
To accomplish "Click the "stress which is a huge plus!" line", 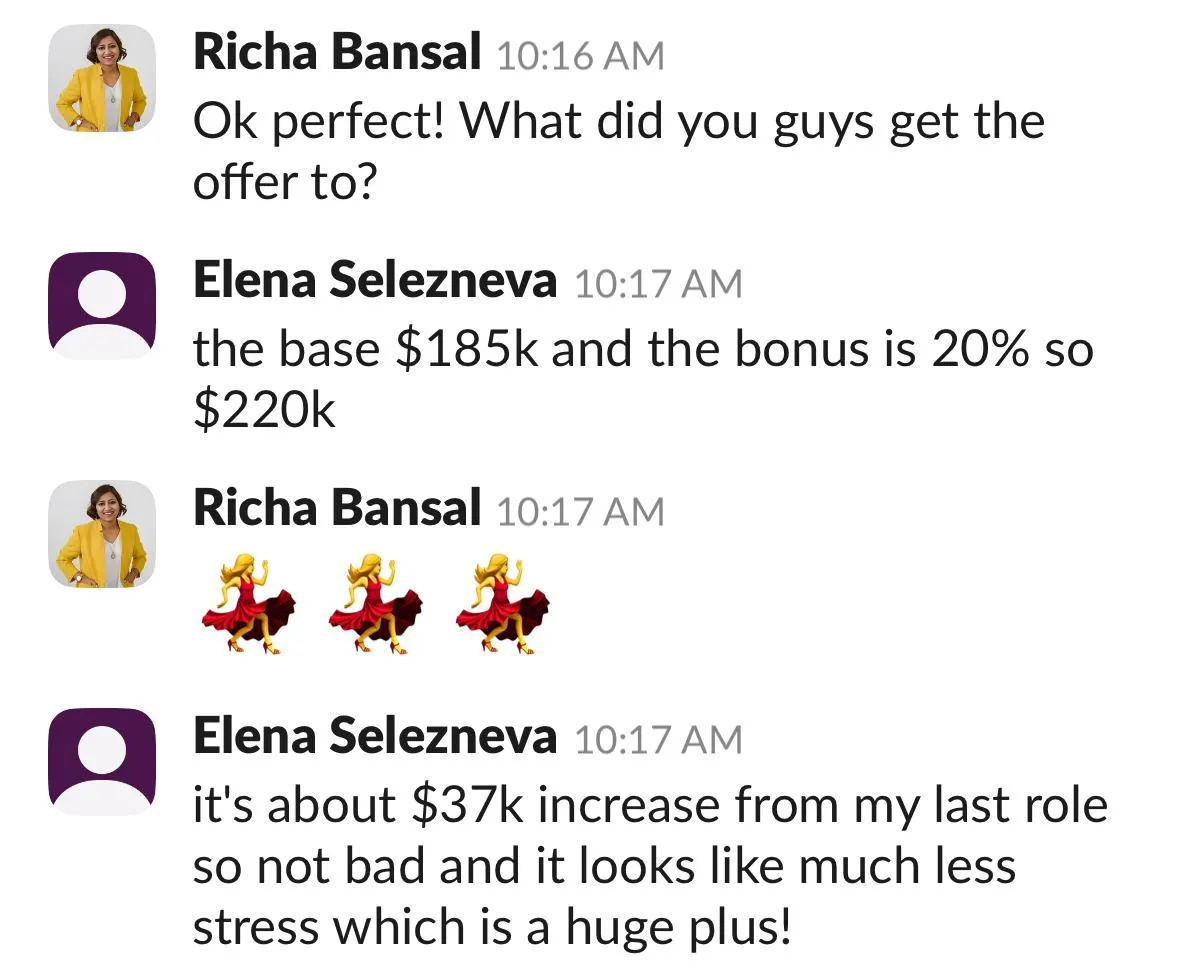I will (x=493, y=926).
